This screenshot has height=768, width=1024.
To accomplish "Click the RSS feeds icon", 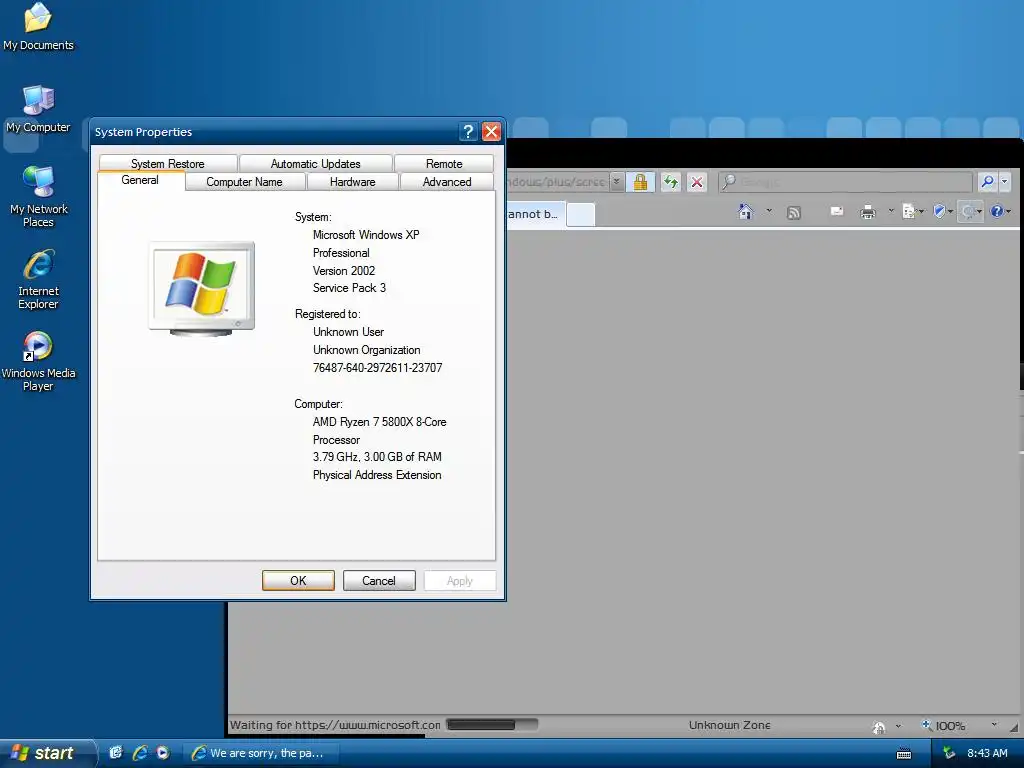I will click(793, 212).
